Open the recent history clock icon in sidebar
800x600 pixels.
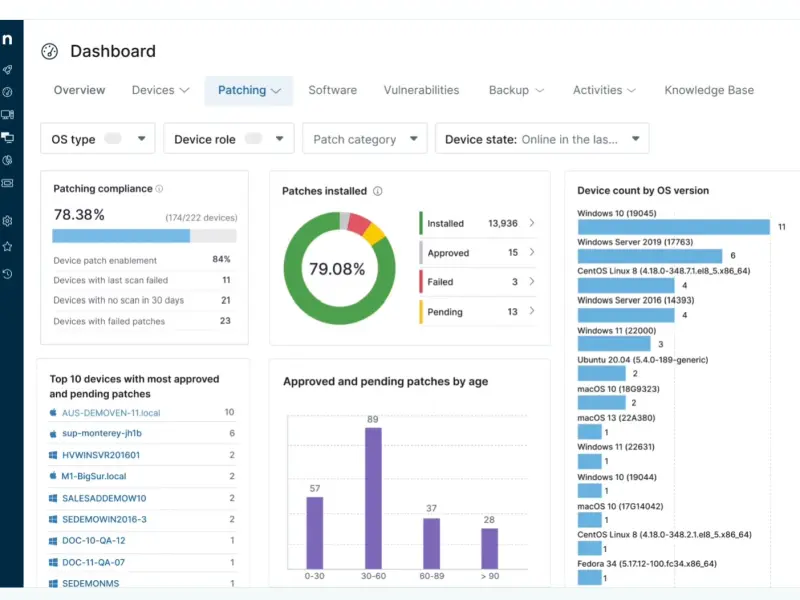pyautogui.click(x=7, y=273)
